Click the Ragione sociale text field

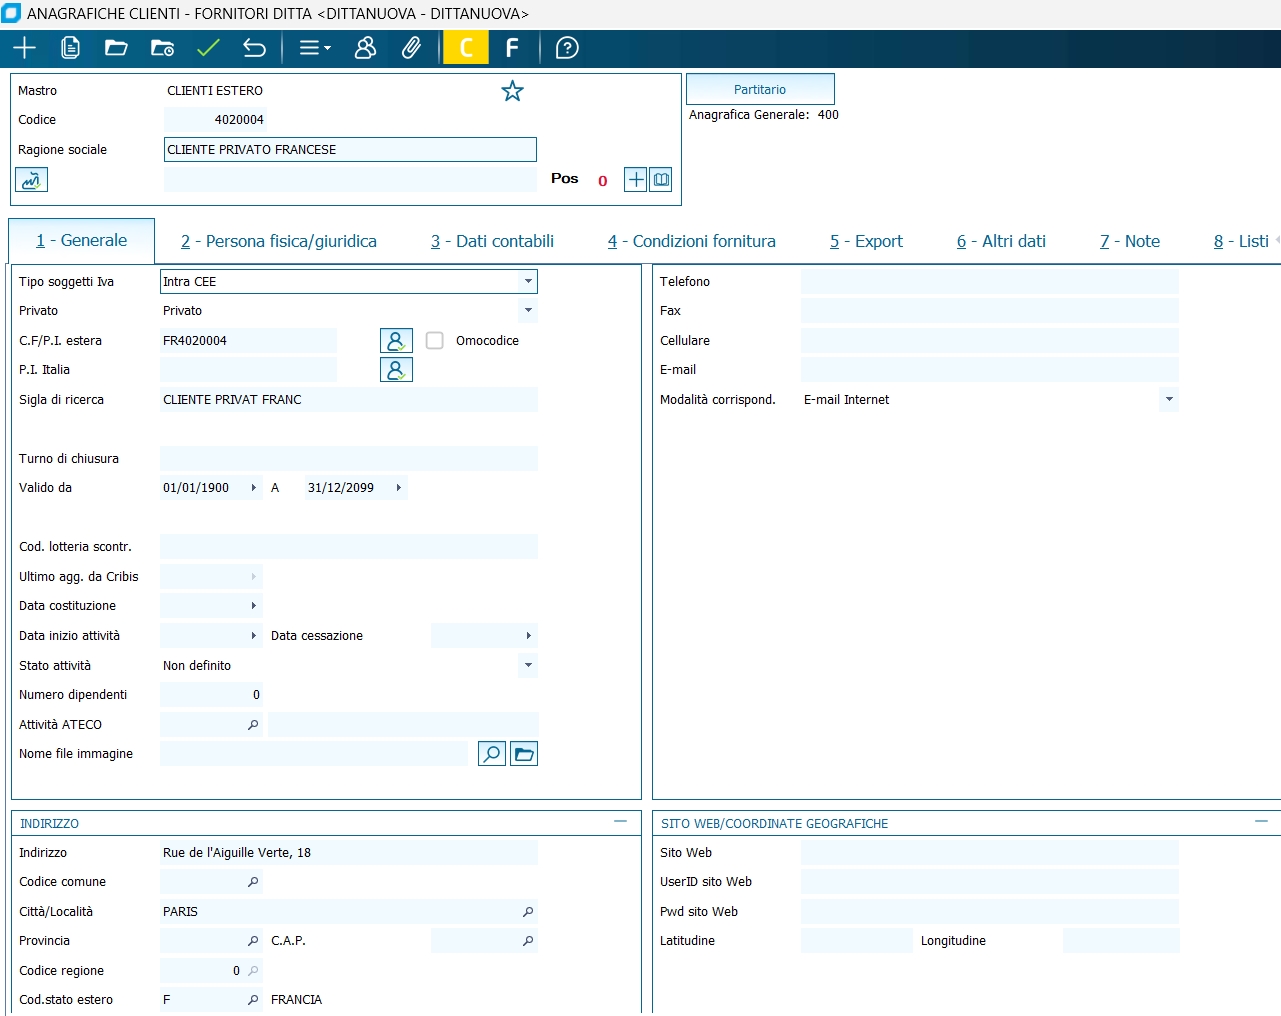pos(350,150)
